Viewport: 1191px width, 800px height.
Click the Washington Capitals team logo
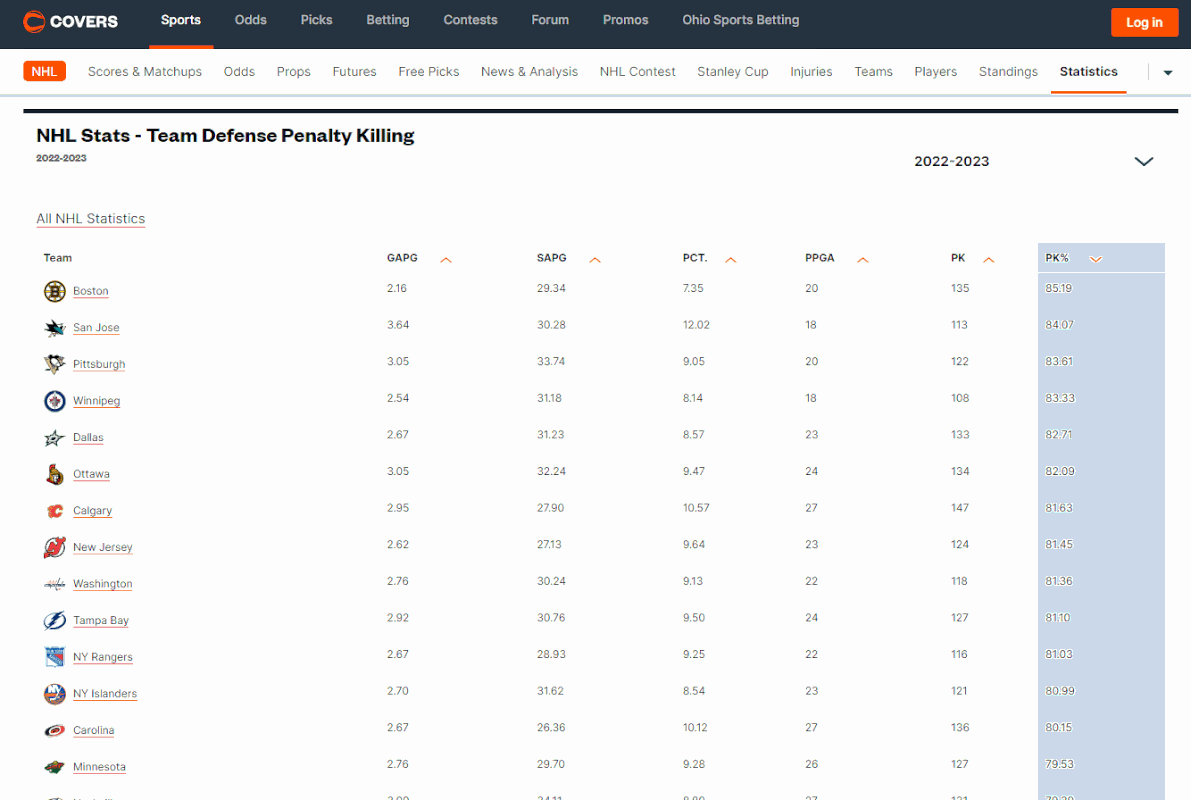coord(55,584)
